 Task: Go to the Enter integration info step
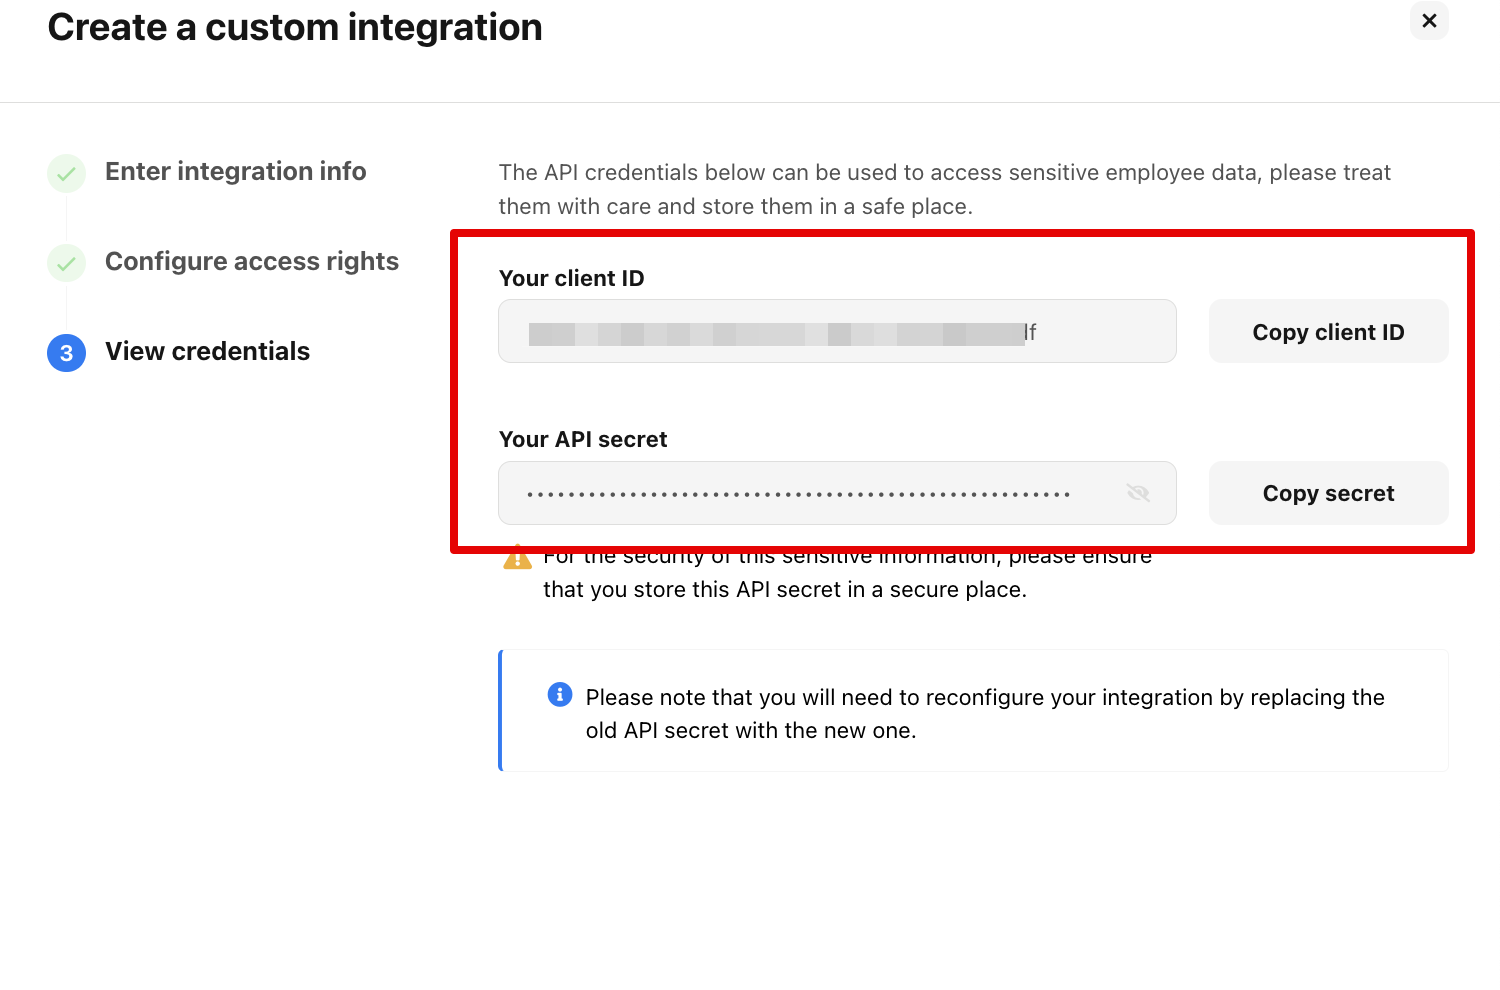(x=235, y=172)
